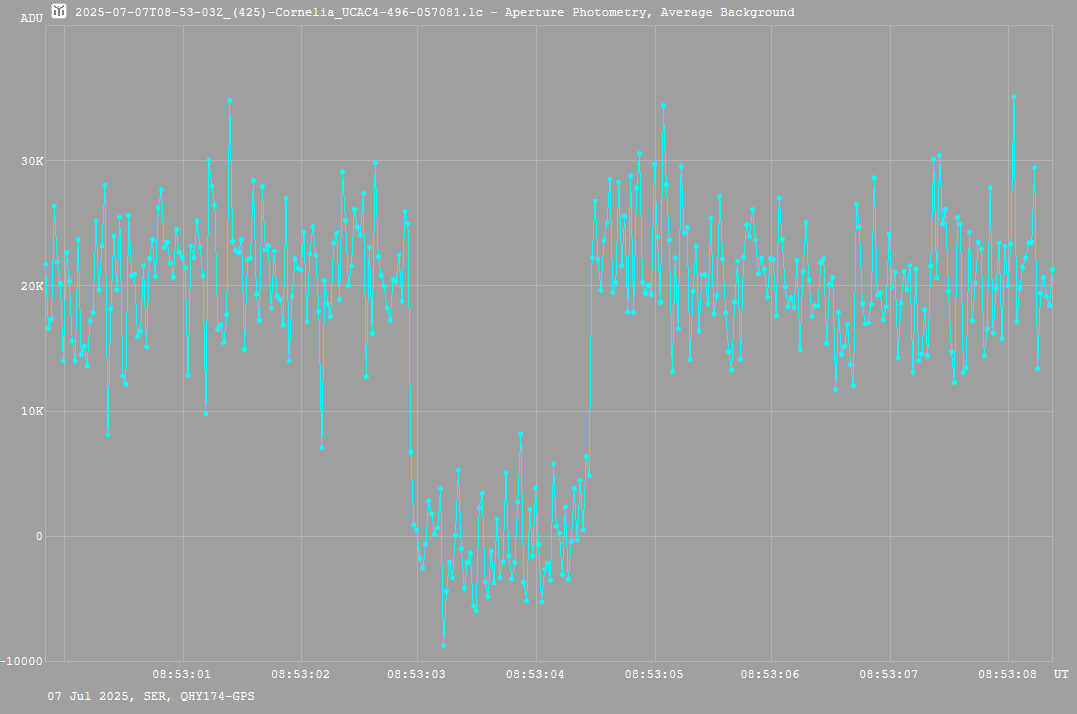
Task: Click the UT label on time axis
Action: point(1061,674)
